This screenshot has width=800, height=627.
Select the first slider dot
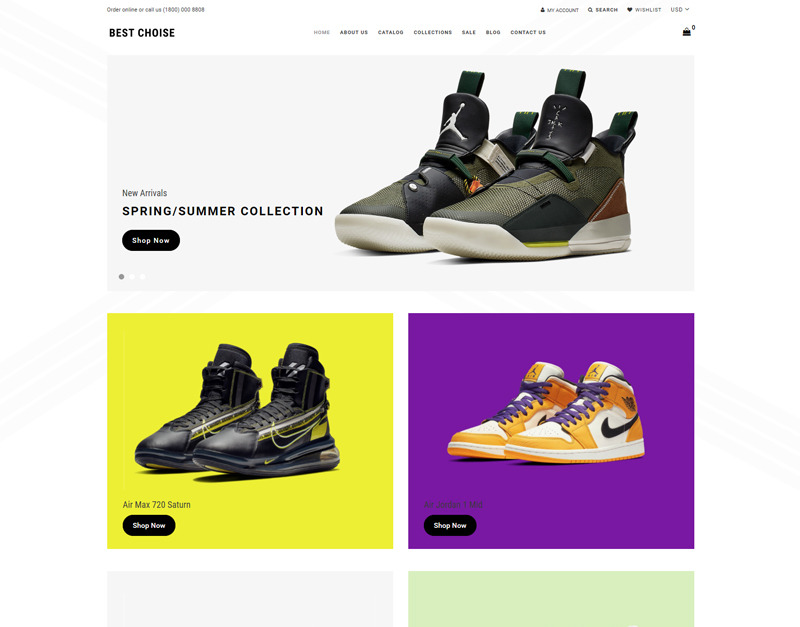coord(121,277)
